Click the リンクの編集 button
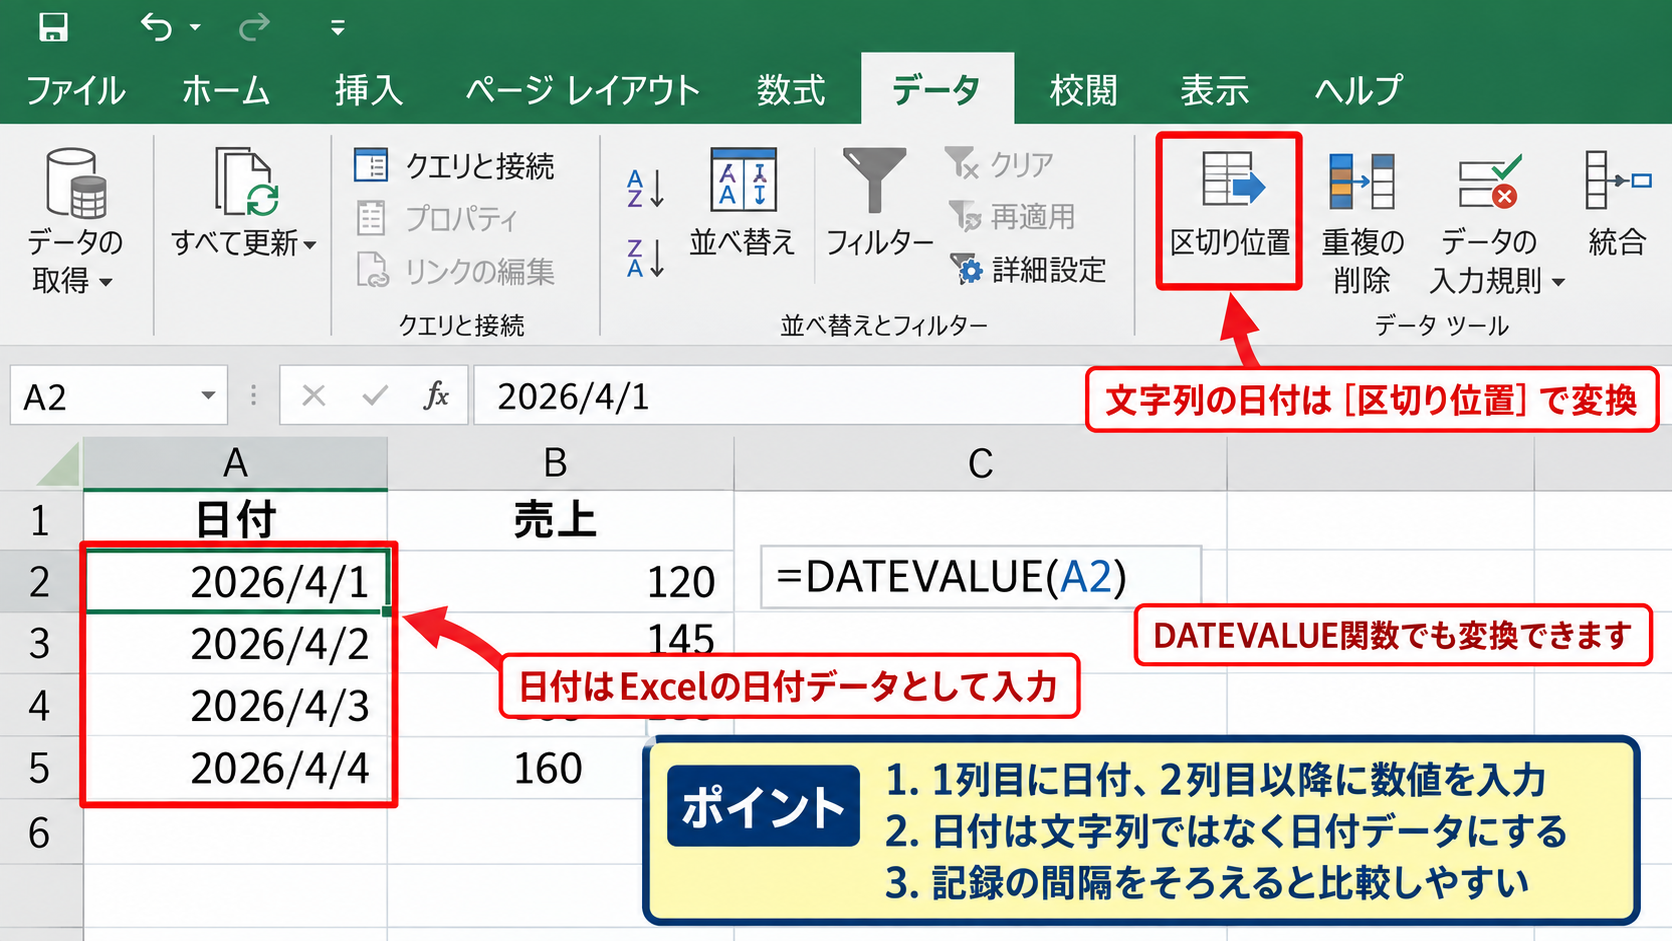Screen dimensions: 1672x941 pos(455,271)
